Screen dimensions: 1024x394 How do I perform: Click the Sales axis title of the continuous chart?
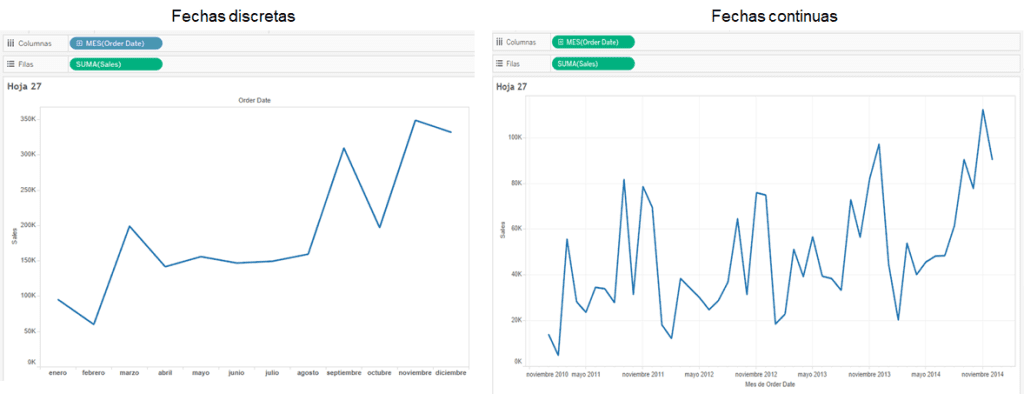coord(503,229)
